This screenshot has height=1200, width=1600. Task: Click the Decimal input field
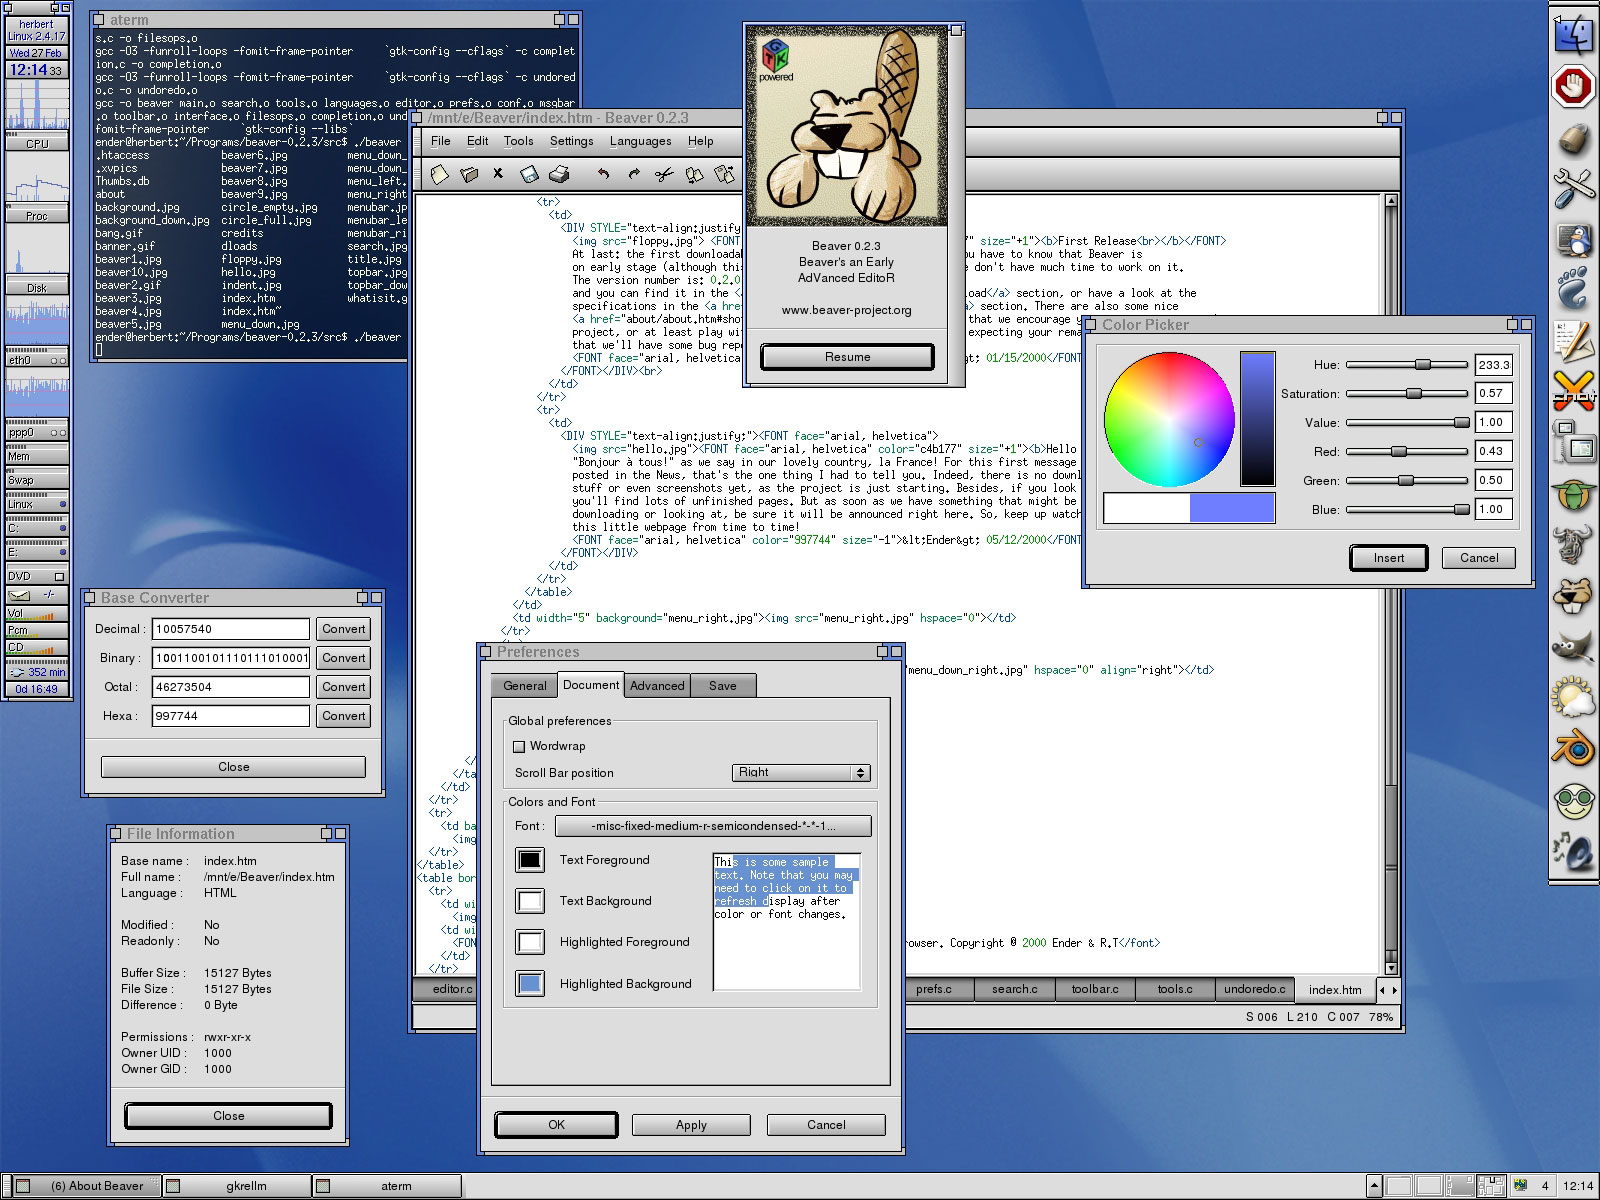click(x=231, y=629)
